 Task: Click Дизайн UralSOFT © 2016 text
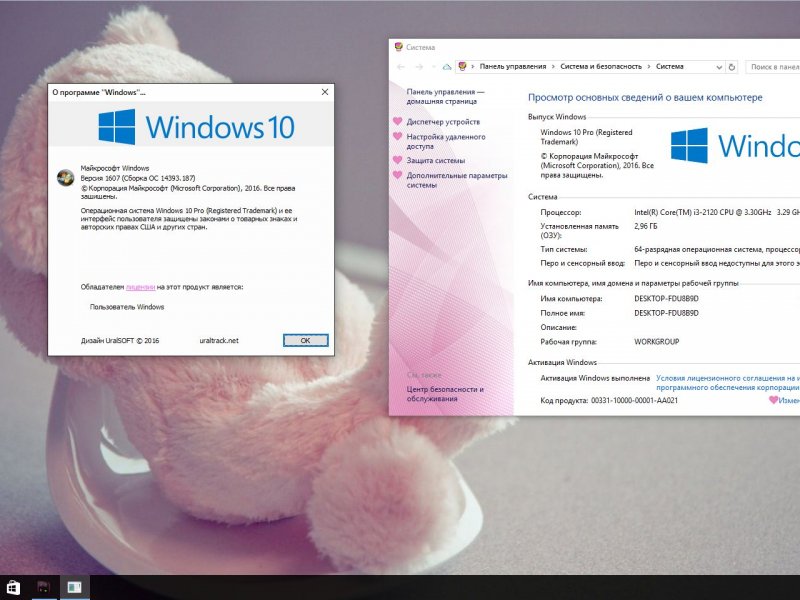(x=120, y=340)
